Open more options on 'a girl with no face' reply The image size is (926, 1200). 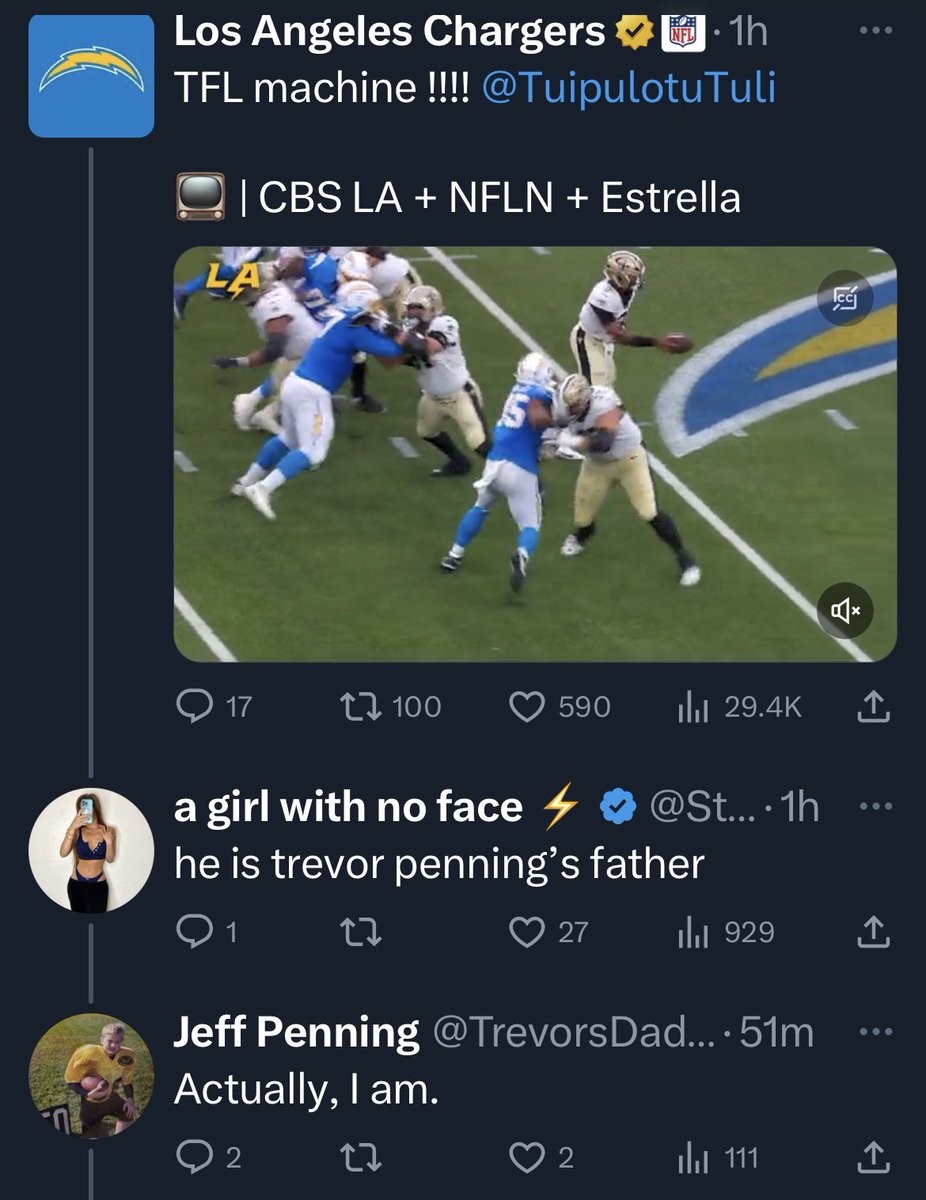874,806
